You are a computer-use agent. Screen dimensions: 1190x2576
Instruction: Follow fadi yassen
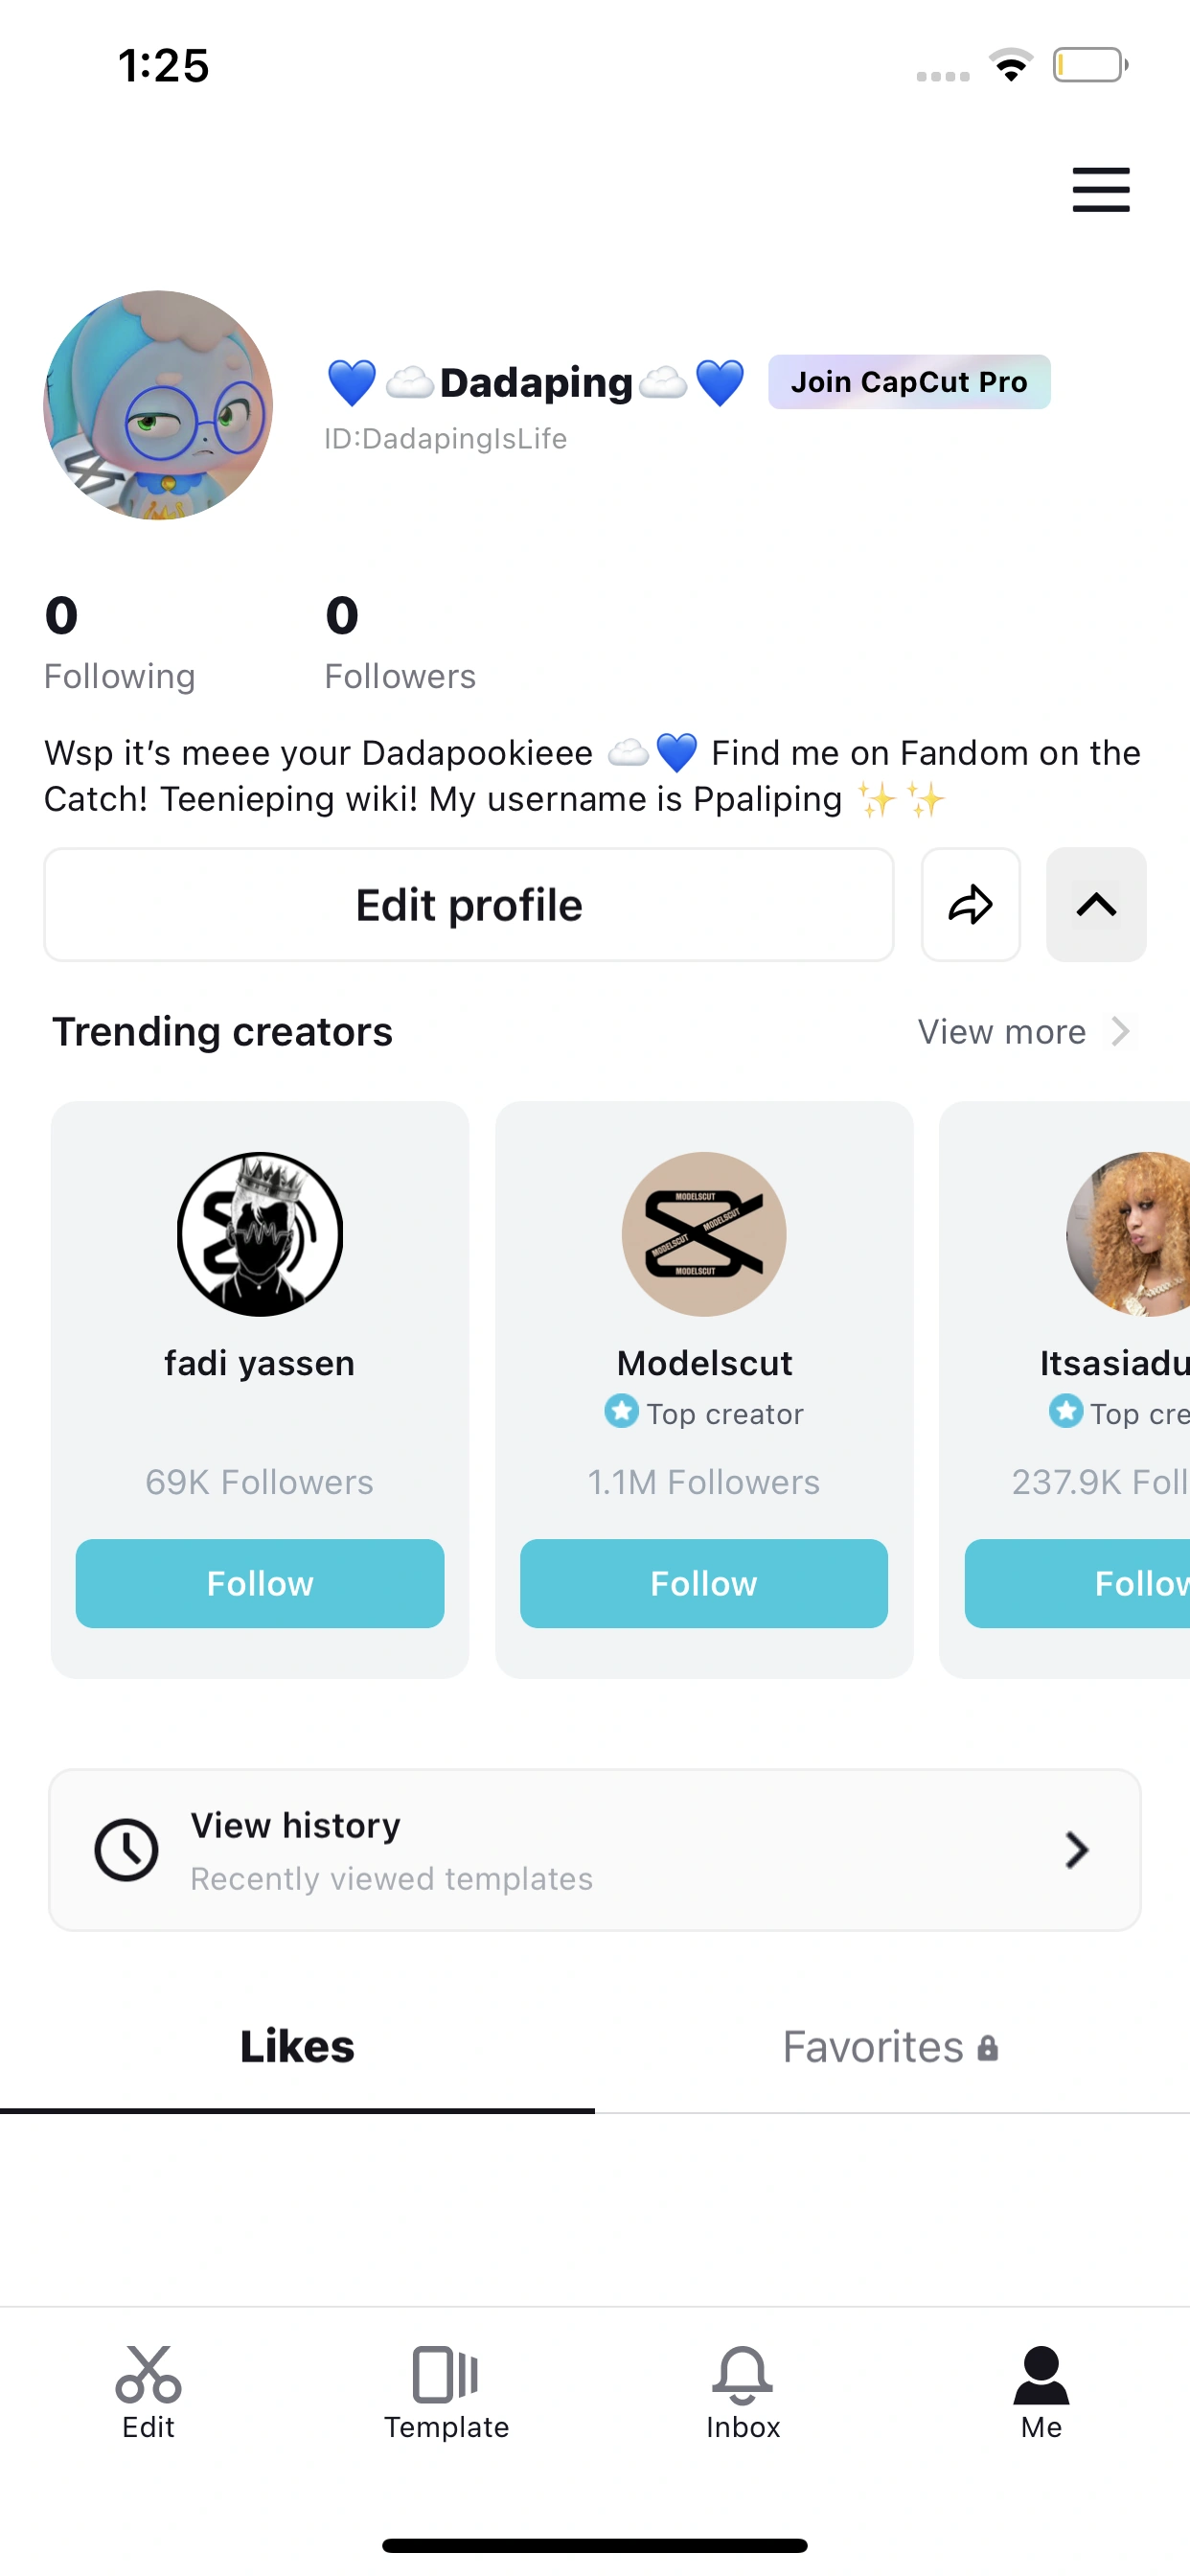point(260,1584)
